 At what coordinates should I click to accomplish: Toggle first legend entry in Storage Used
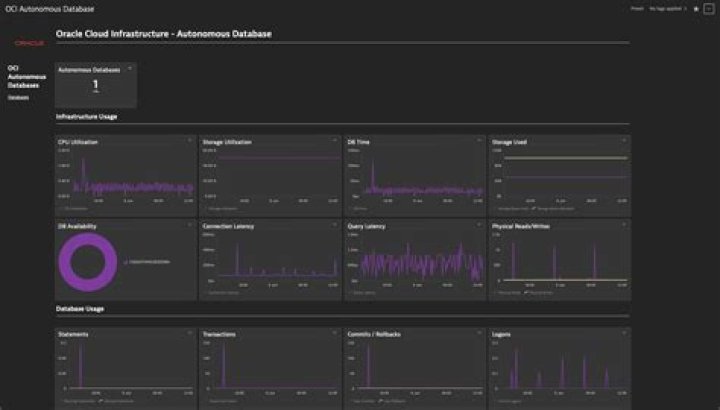click(511, 209)
